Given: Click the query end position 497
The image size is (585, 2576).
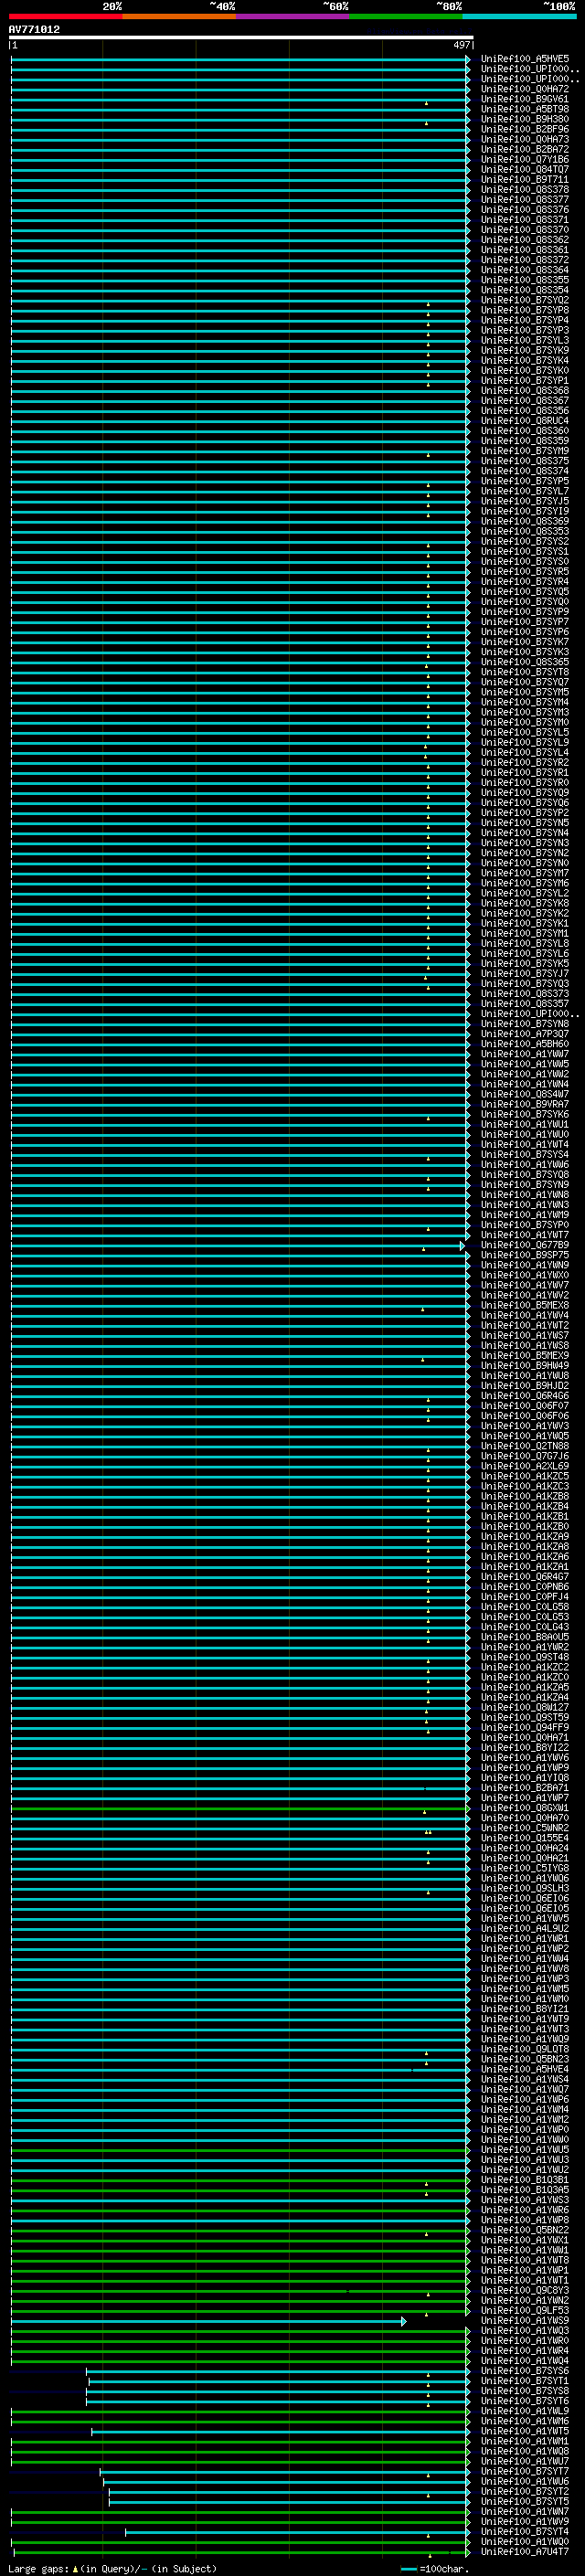Looking at the screenshot, I should [461, 45].
